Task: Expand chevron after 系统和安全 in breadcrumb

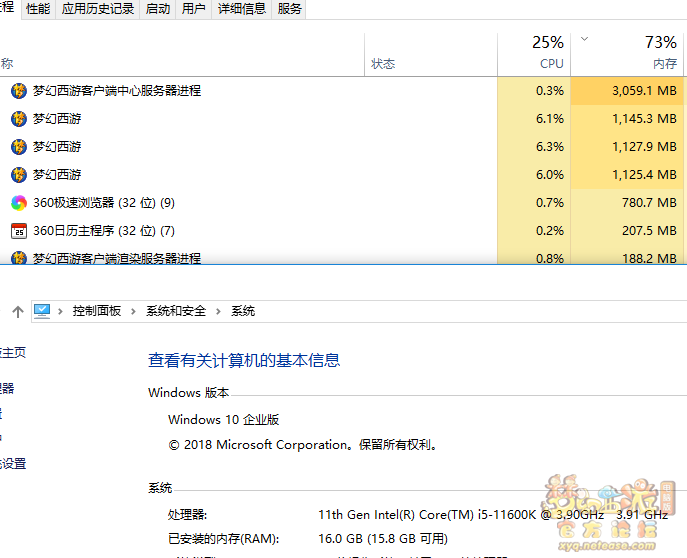Action: [x=218, y=311]
